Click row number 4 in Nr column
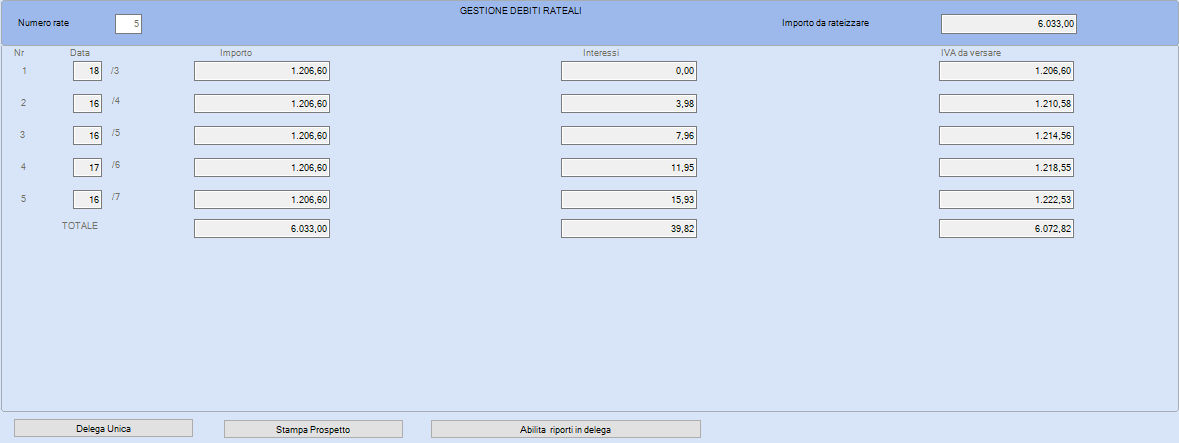This screenshot has height=443, width=1179. click(23, 167)
